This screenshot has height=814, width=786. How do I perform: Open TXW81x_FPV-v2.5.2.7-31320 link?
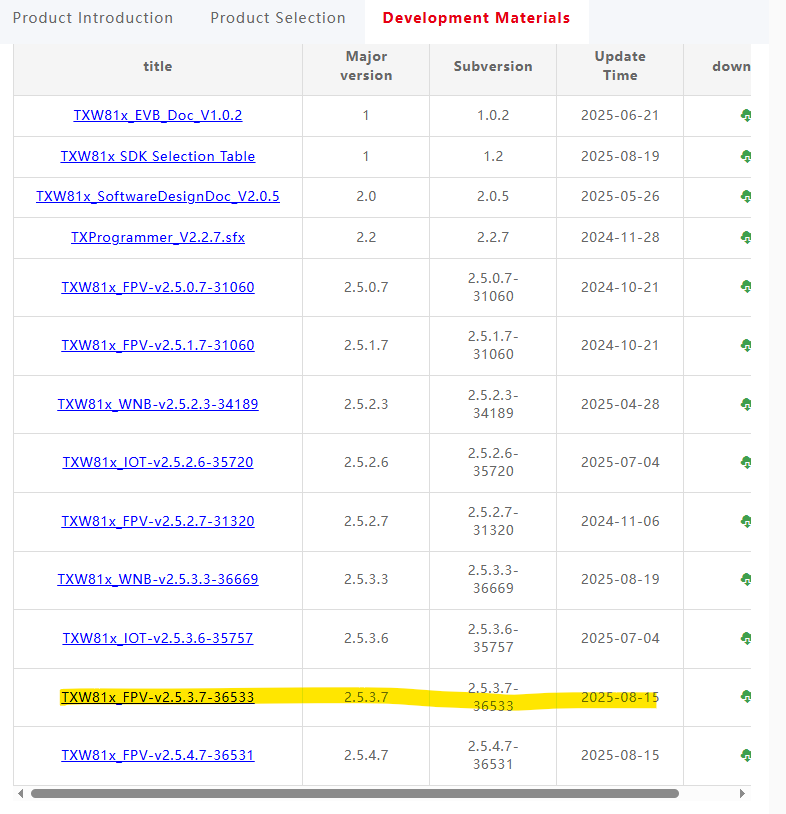[x=158, y=521]
